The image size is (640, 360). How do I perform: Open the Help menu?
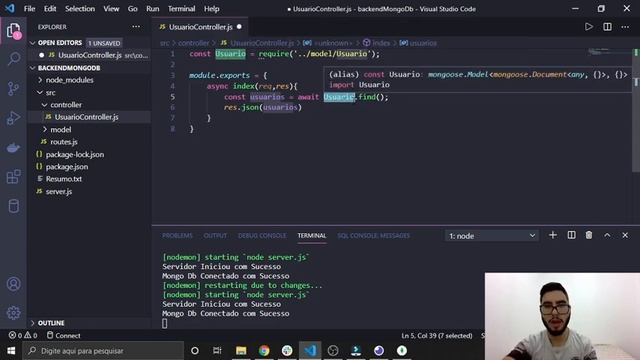point(211,9)
